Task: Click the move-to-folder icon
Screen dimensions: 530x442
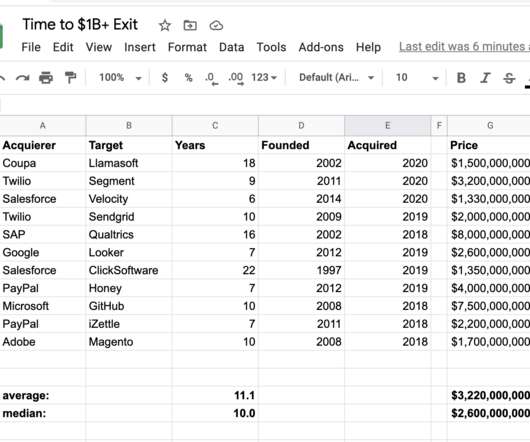Action: pyautogui.click(x=190, y=25)
